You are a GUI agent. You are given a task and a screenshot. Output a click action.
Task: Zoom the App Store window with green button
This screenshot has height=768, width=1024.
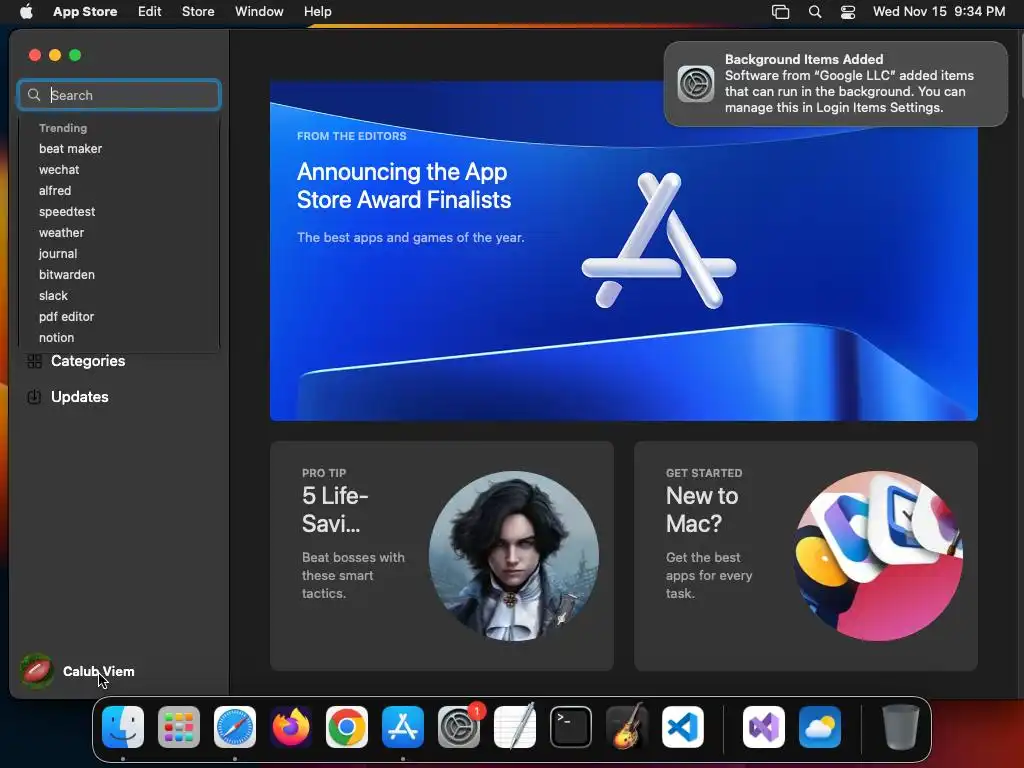coord(75,56)
